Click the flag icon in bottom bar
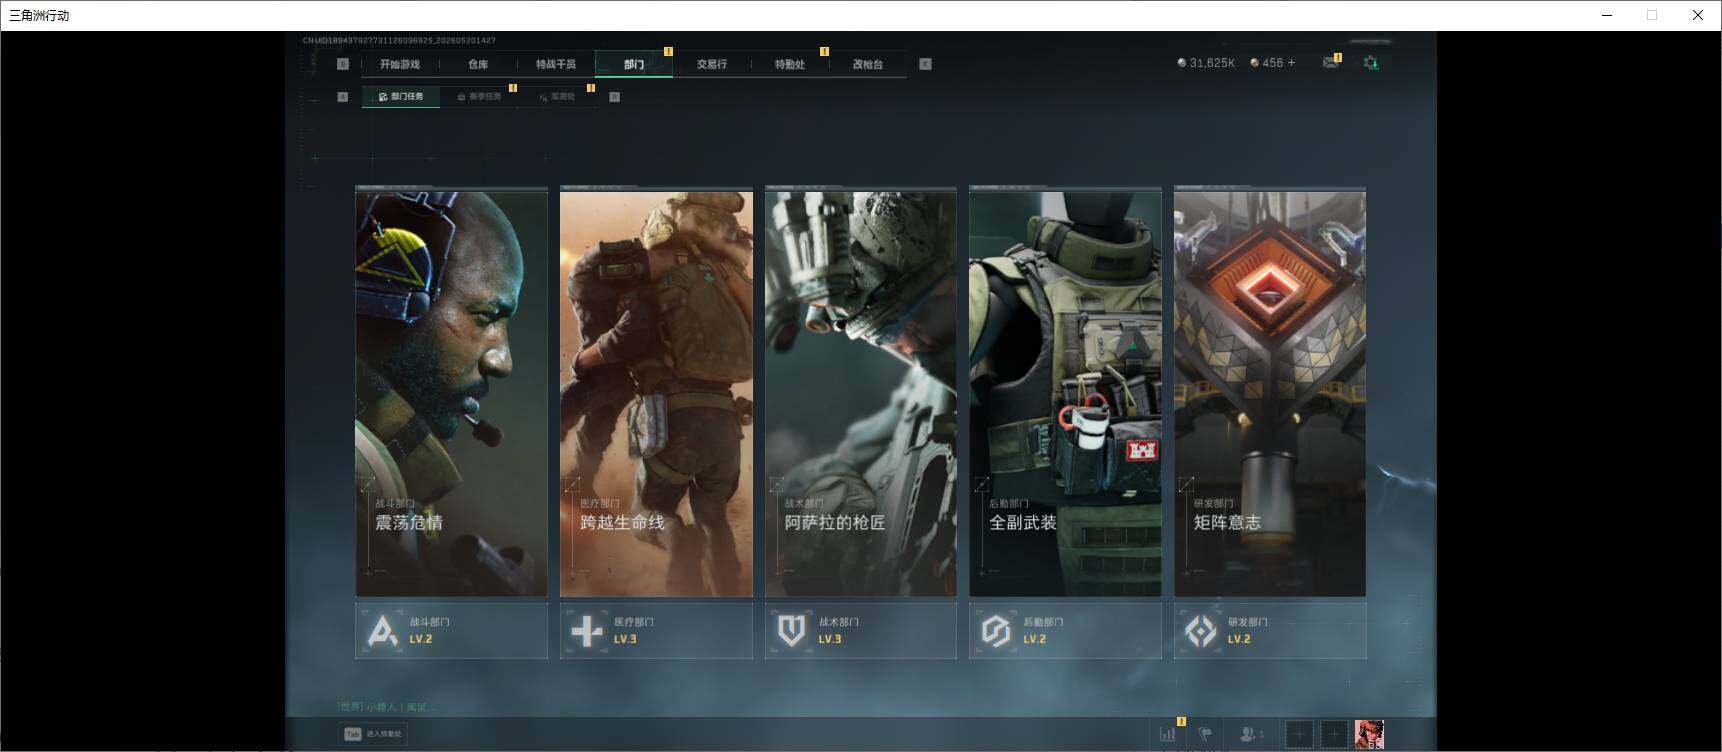The image size is (1722, 752). (1205, 734)
